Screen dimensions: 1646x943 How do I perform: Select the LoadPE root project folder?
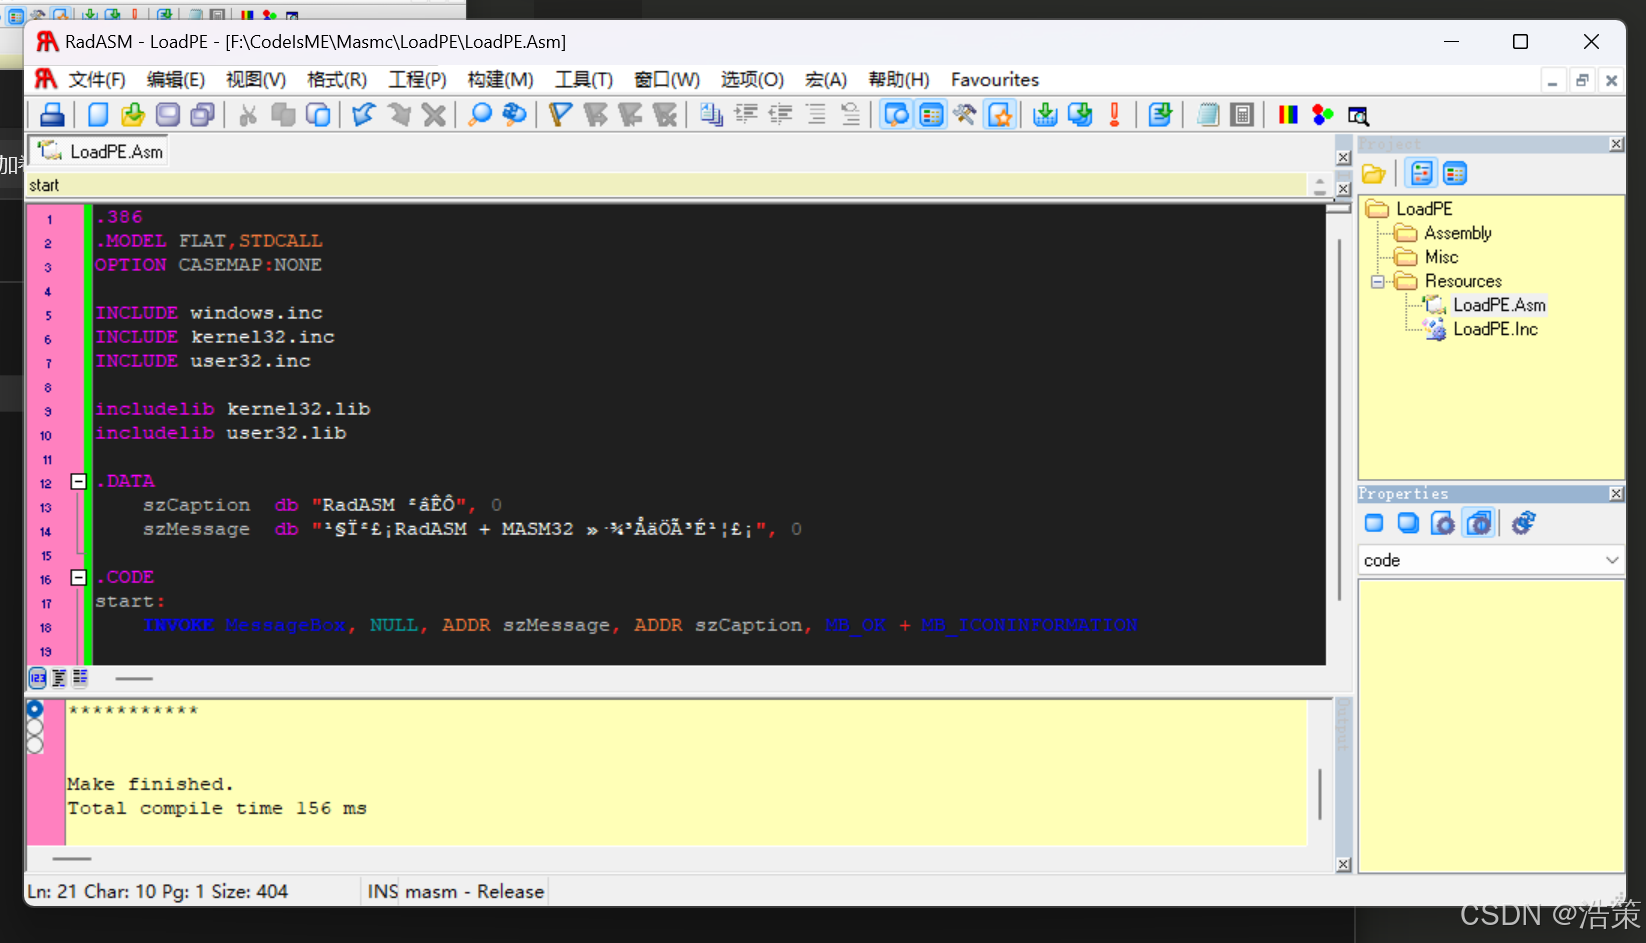[x=1424, y=209]
